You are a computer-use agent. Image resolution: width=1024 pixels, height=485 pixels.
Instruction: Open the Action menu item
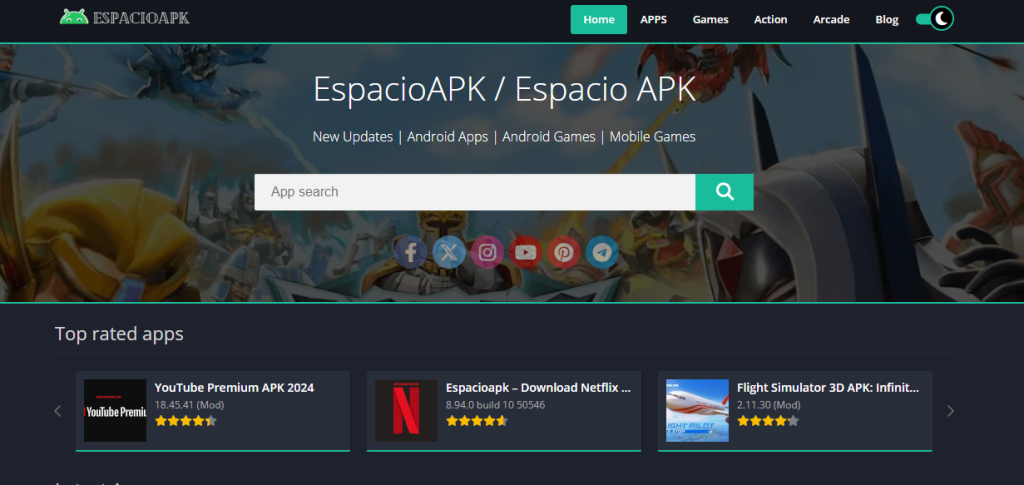(x=771, y=20)
